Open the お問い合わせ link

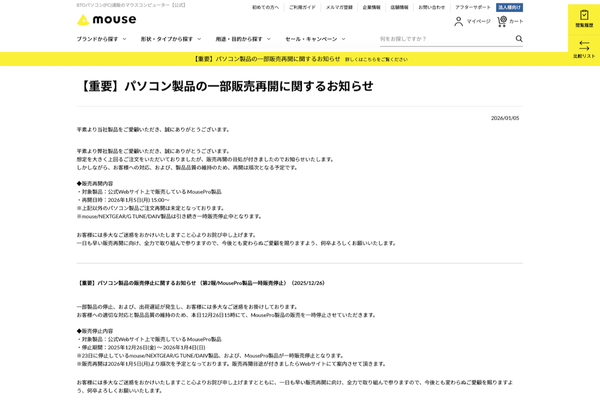tap(432, 7)
